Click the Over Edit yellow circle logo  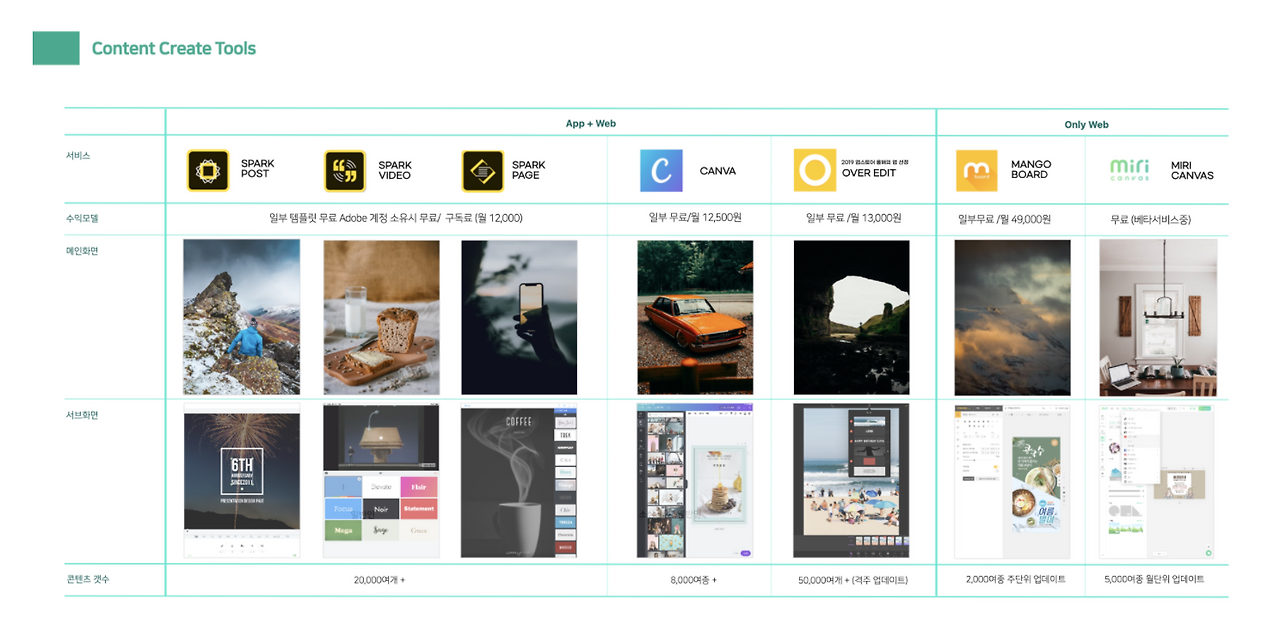(815, 170)
